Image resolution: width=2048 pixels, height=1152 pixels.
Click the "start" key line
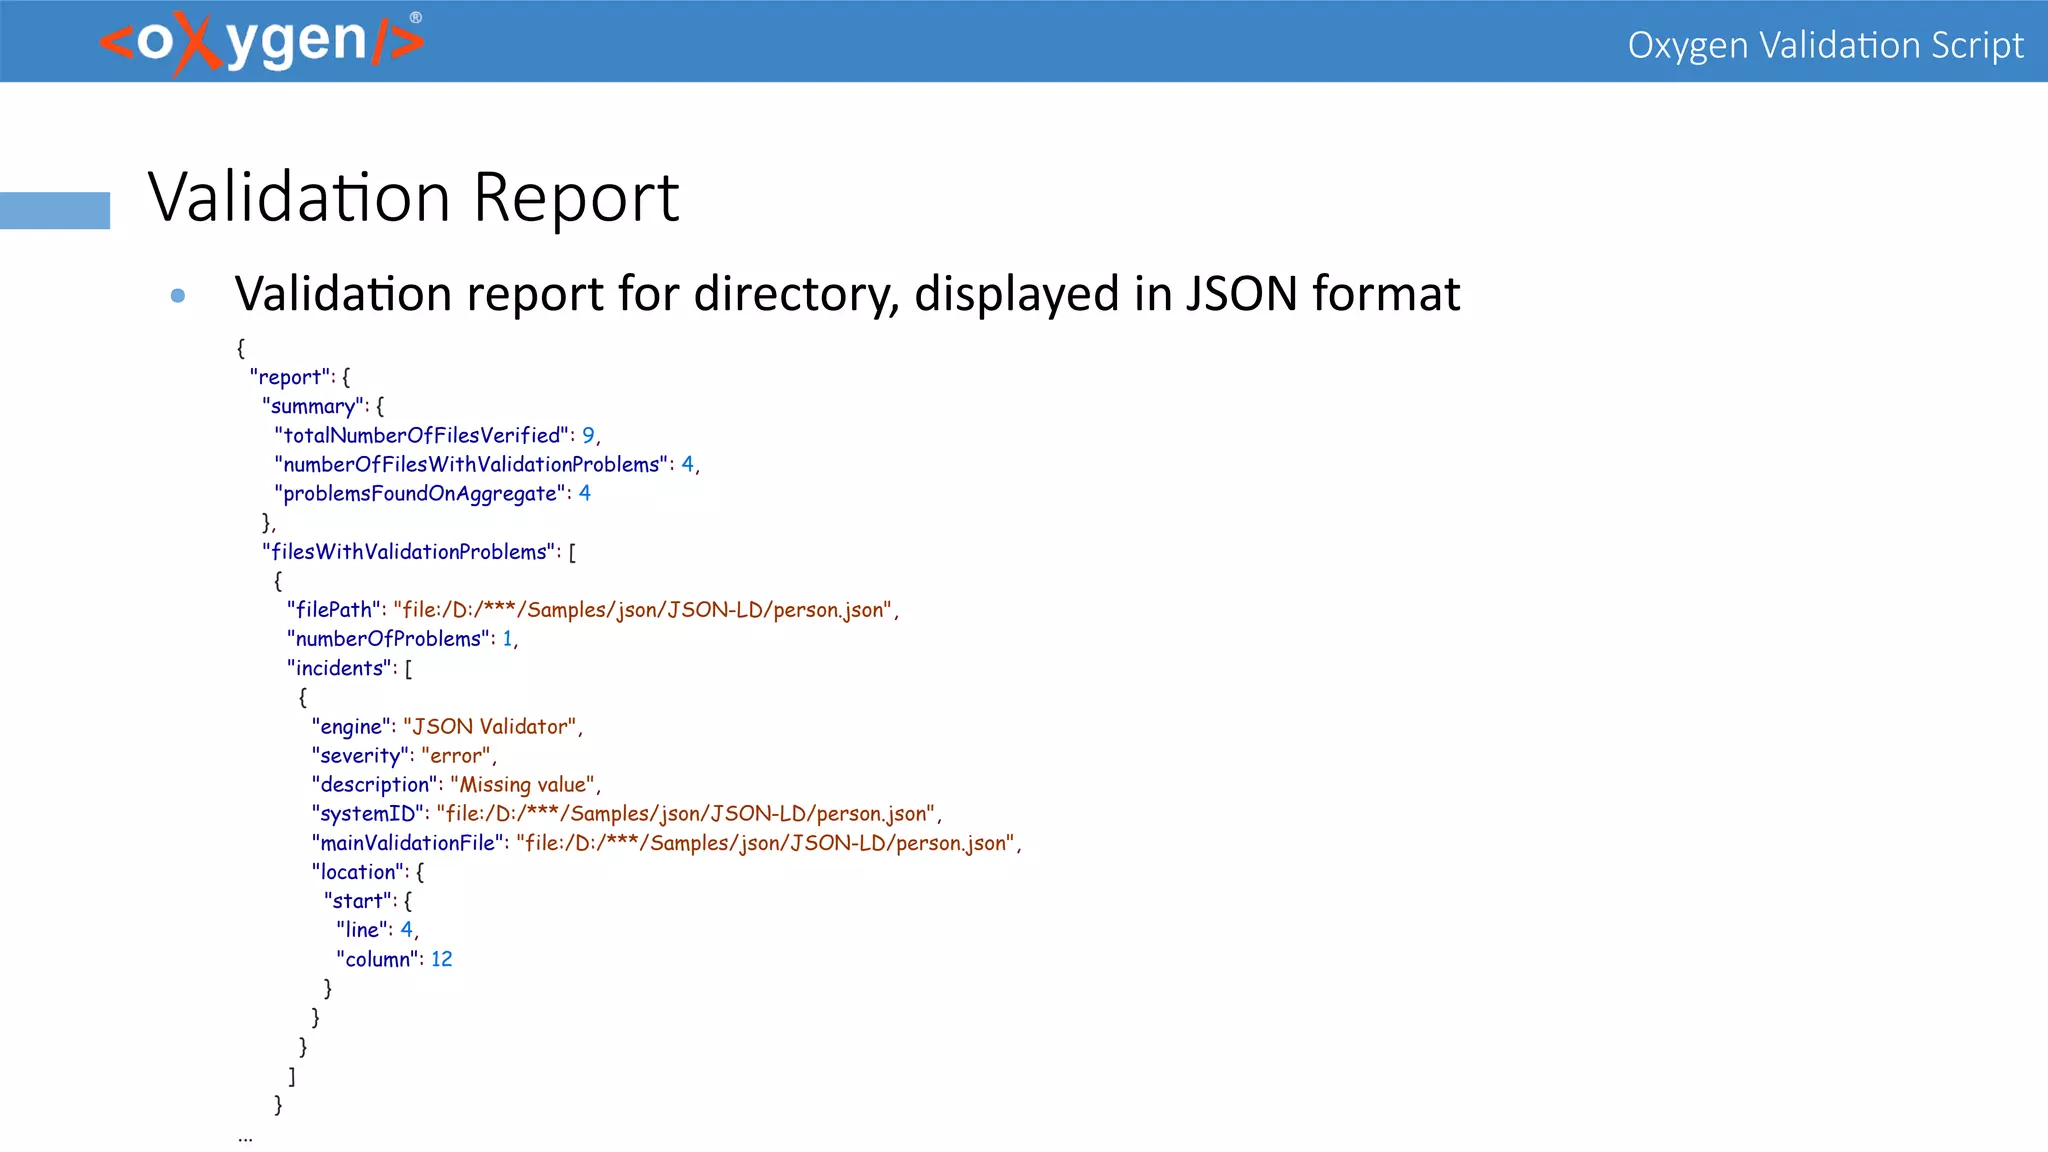click(x=367, y=901)
